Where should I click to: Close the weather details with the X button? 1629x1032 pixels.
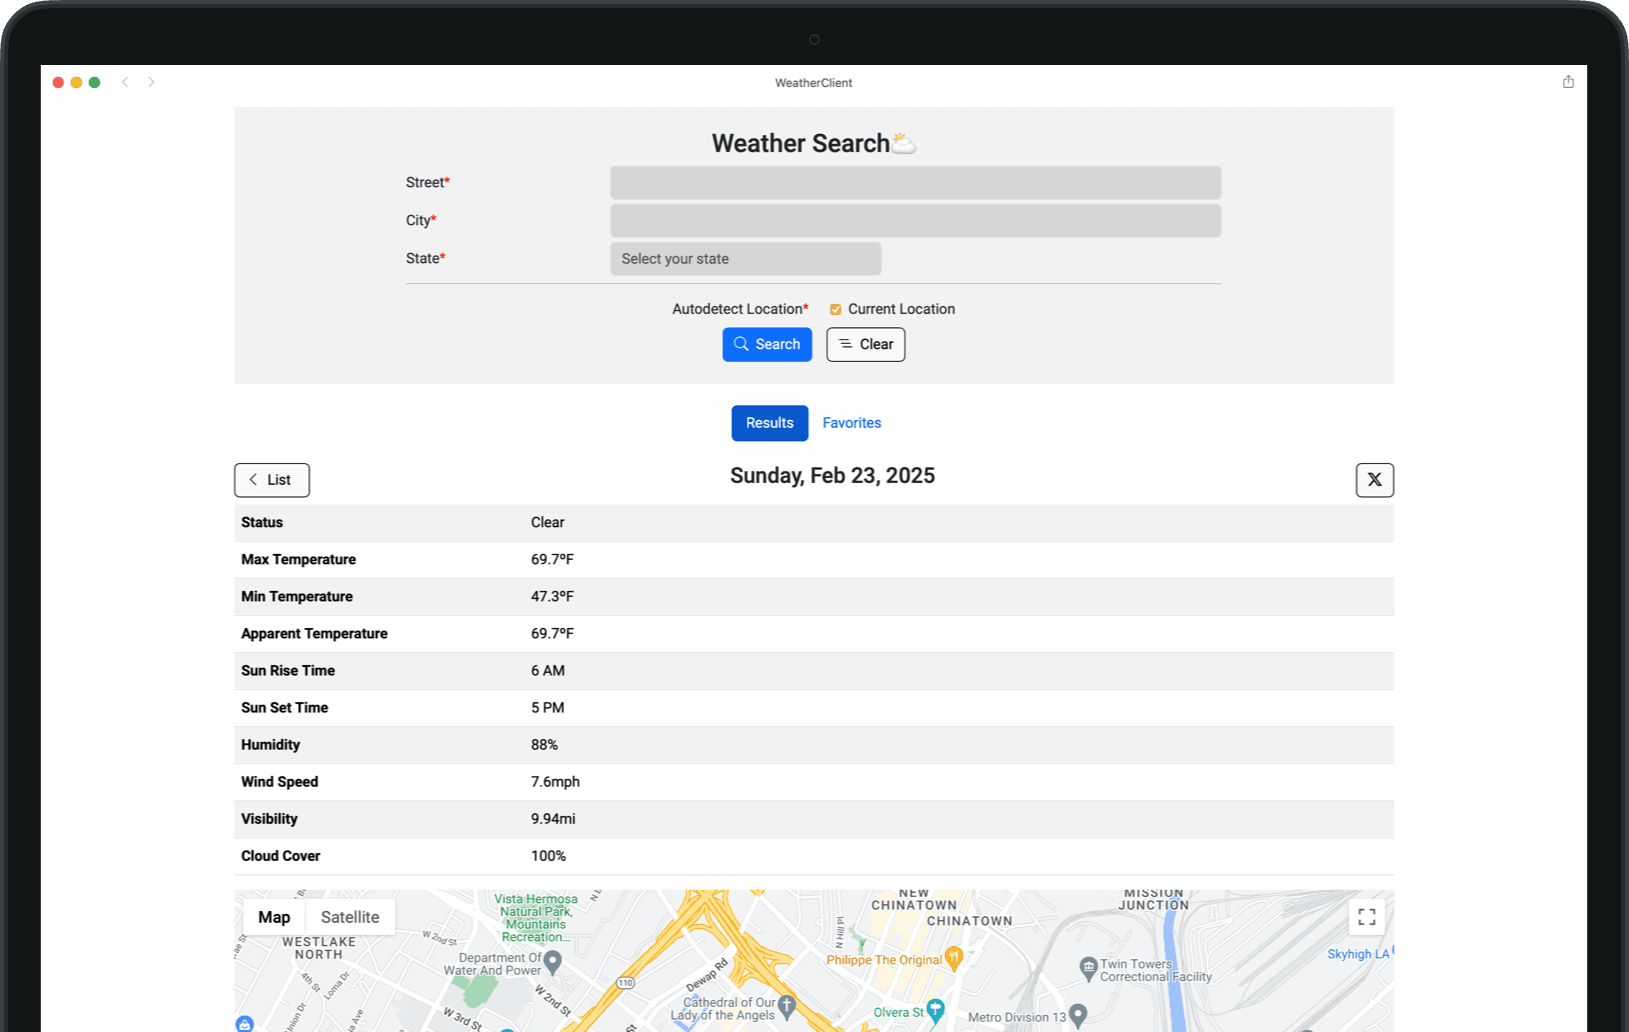[x=1374, y=480]
